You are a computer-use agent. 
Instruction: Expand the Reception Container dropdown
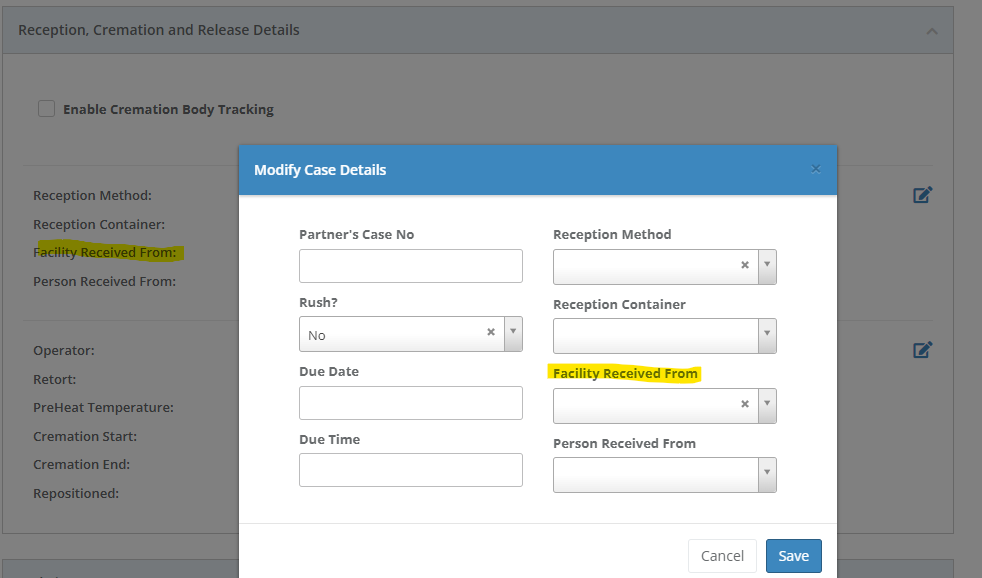coord(767,335)
